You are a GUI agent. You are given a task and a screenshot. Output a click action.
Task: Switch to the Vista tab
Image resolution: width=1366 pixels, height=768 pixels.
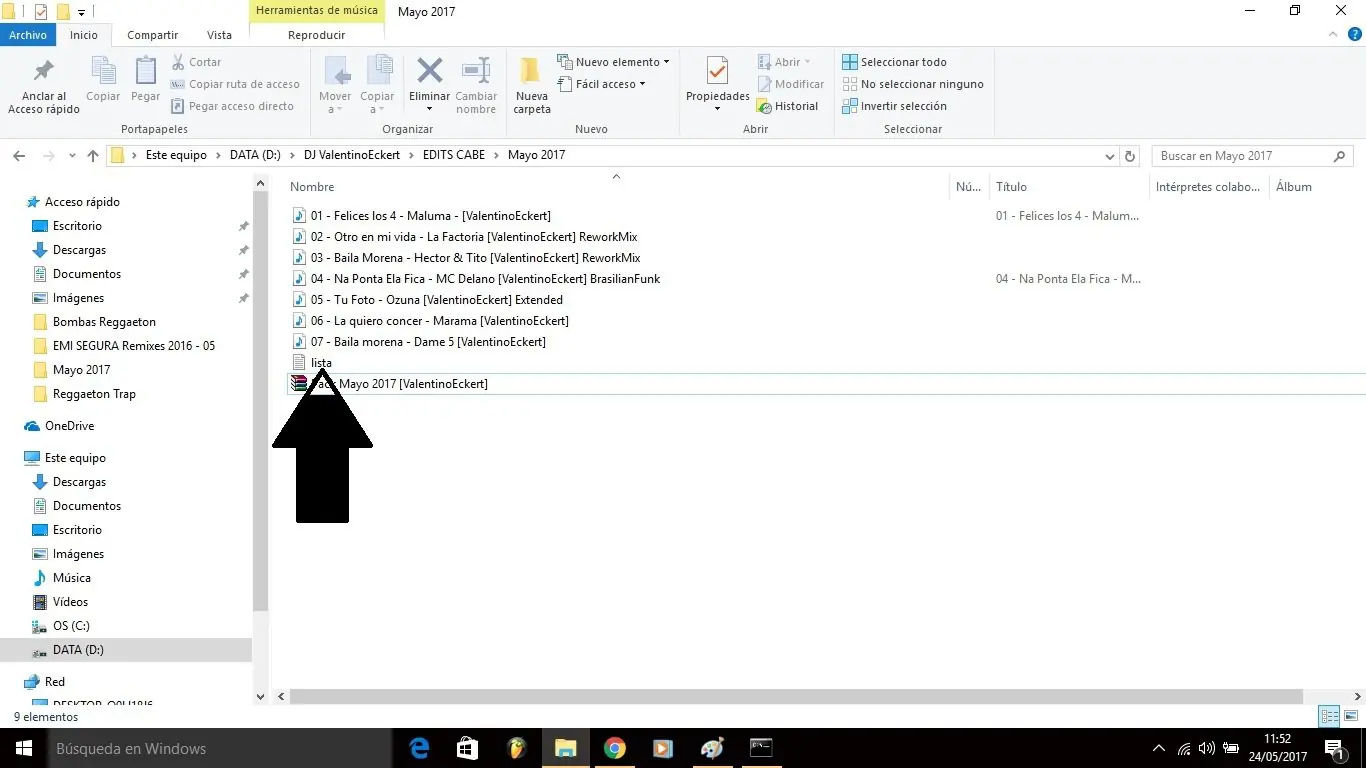tap(219, 35)
